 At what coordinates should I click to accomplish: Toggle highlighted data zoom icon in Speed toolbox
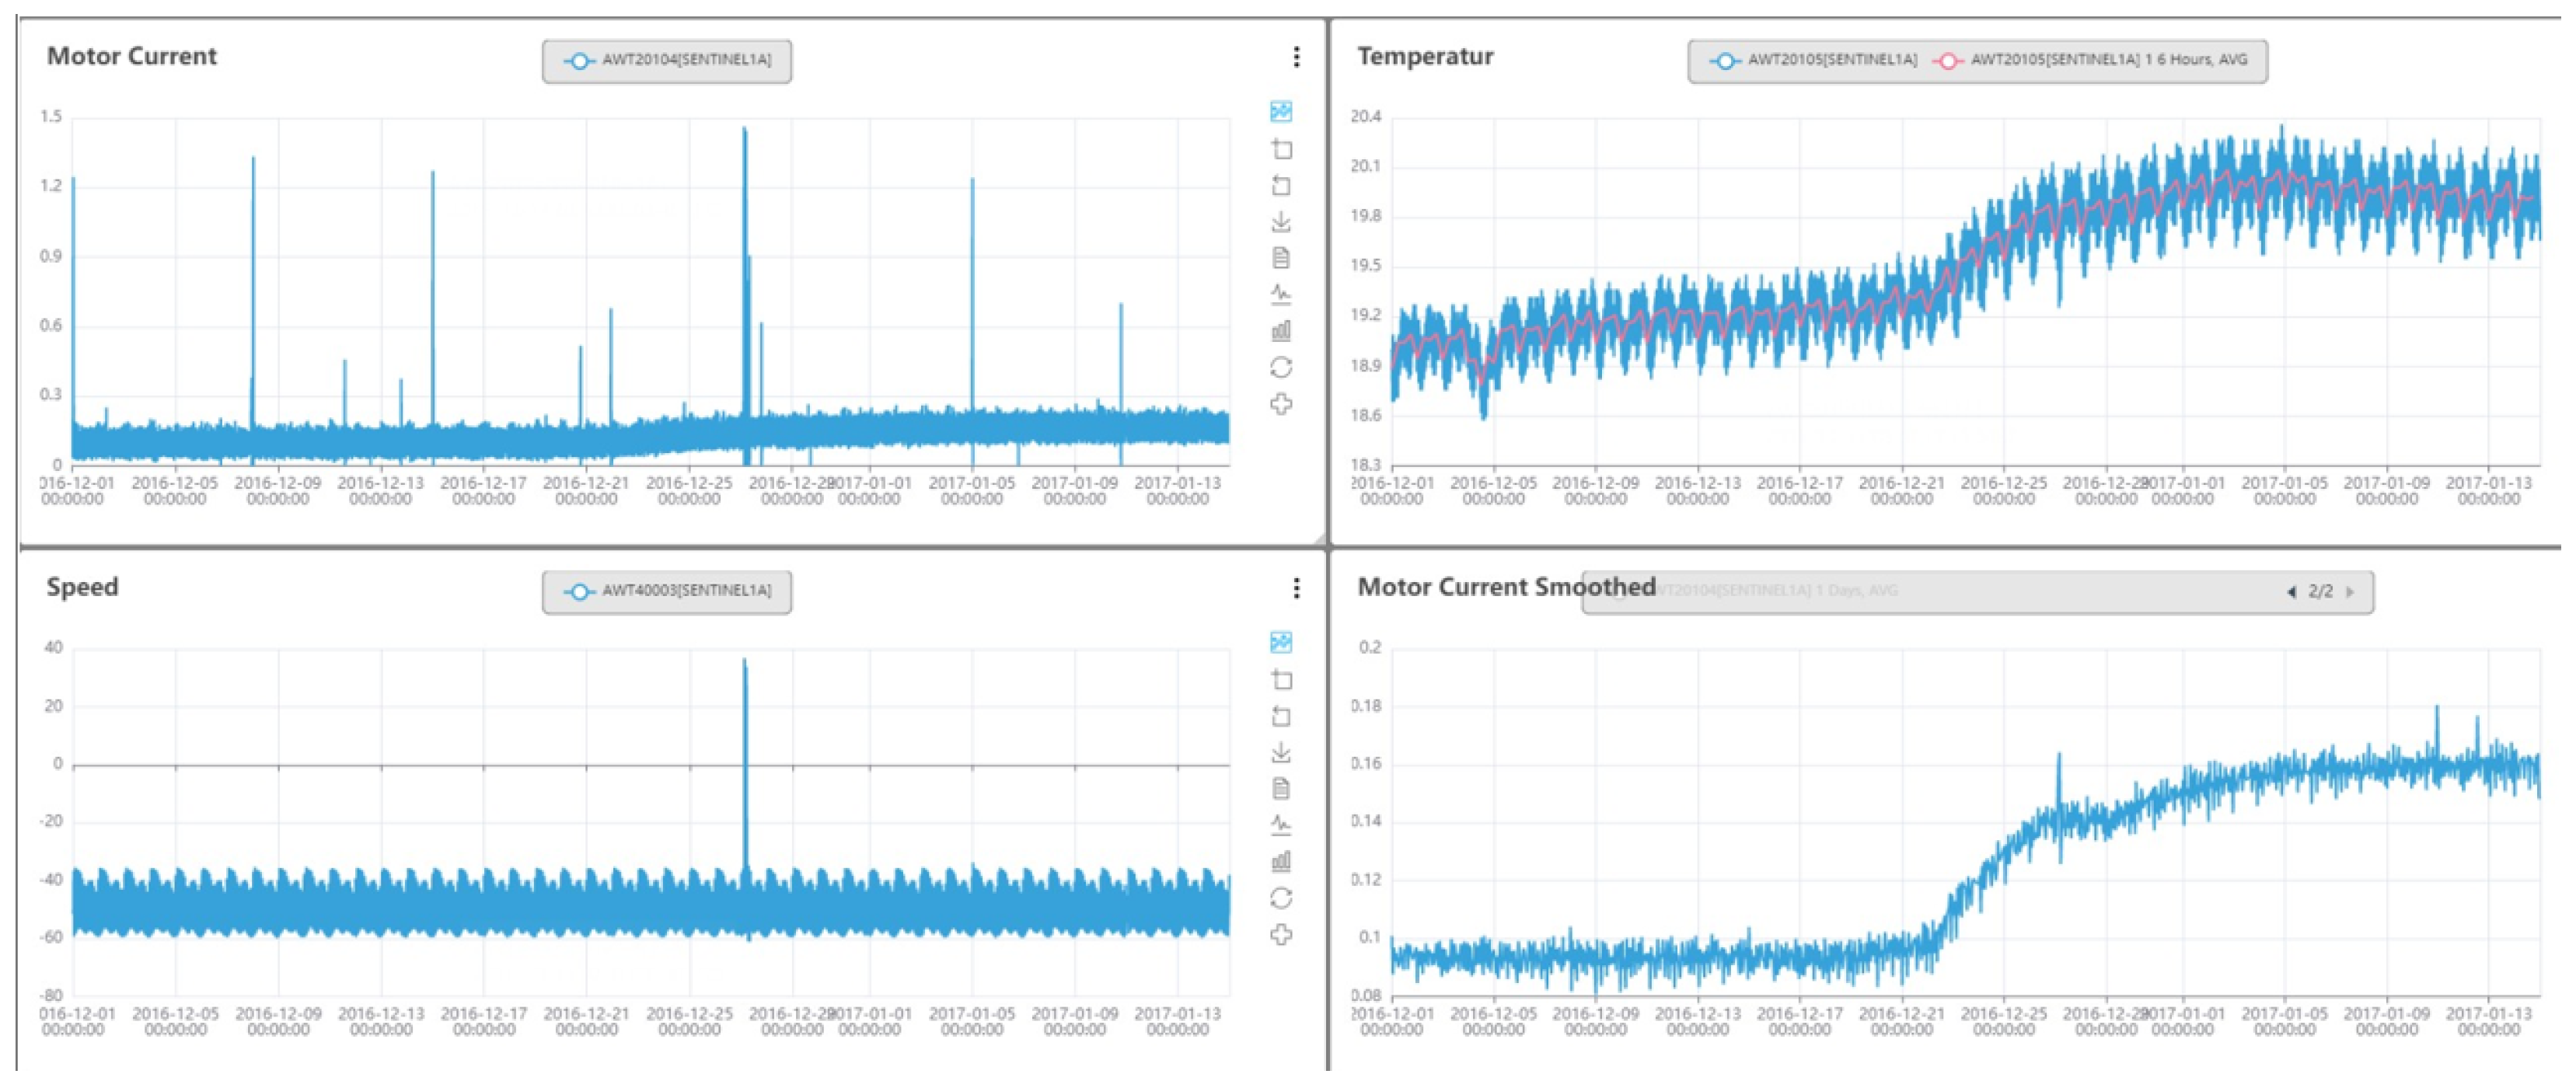(x=1281, y=642)
